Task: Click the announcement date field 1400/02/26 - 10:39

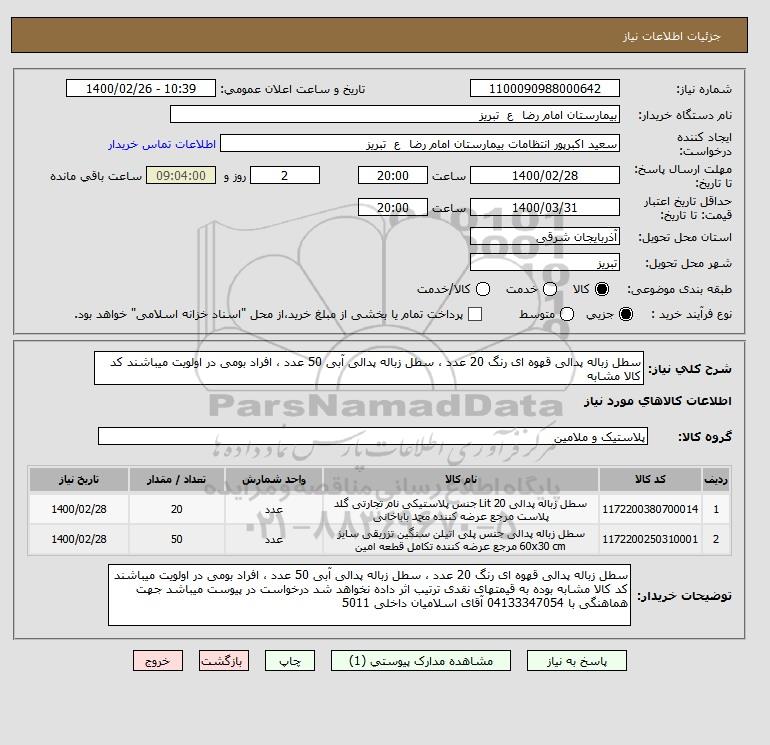Action: pyautogui.click(x=140, y=88)
